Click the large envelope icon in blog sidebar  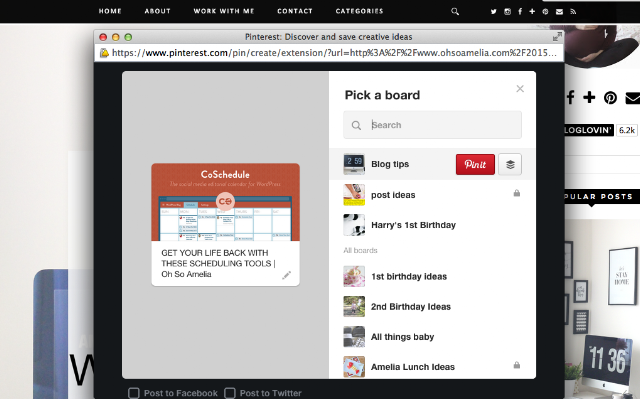pyautogui.click(x=633, y=98)
